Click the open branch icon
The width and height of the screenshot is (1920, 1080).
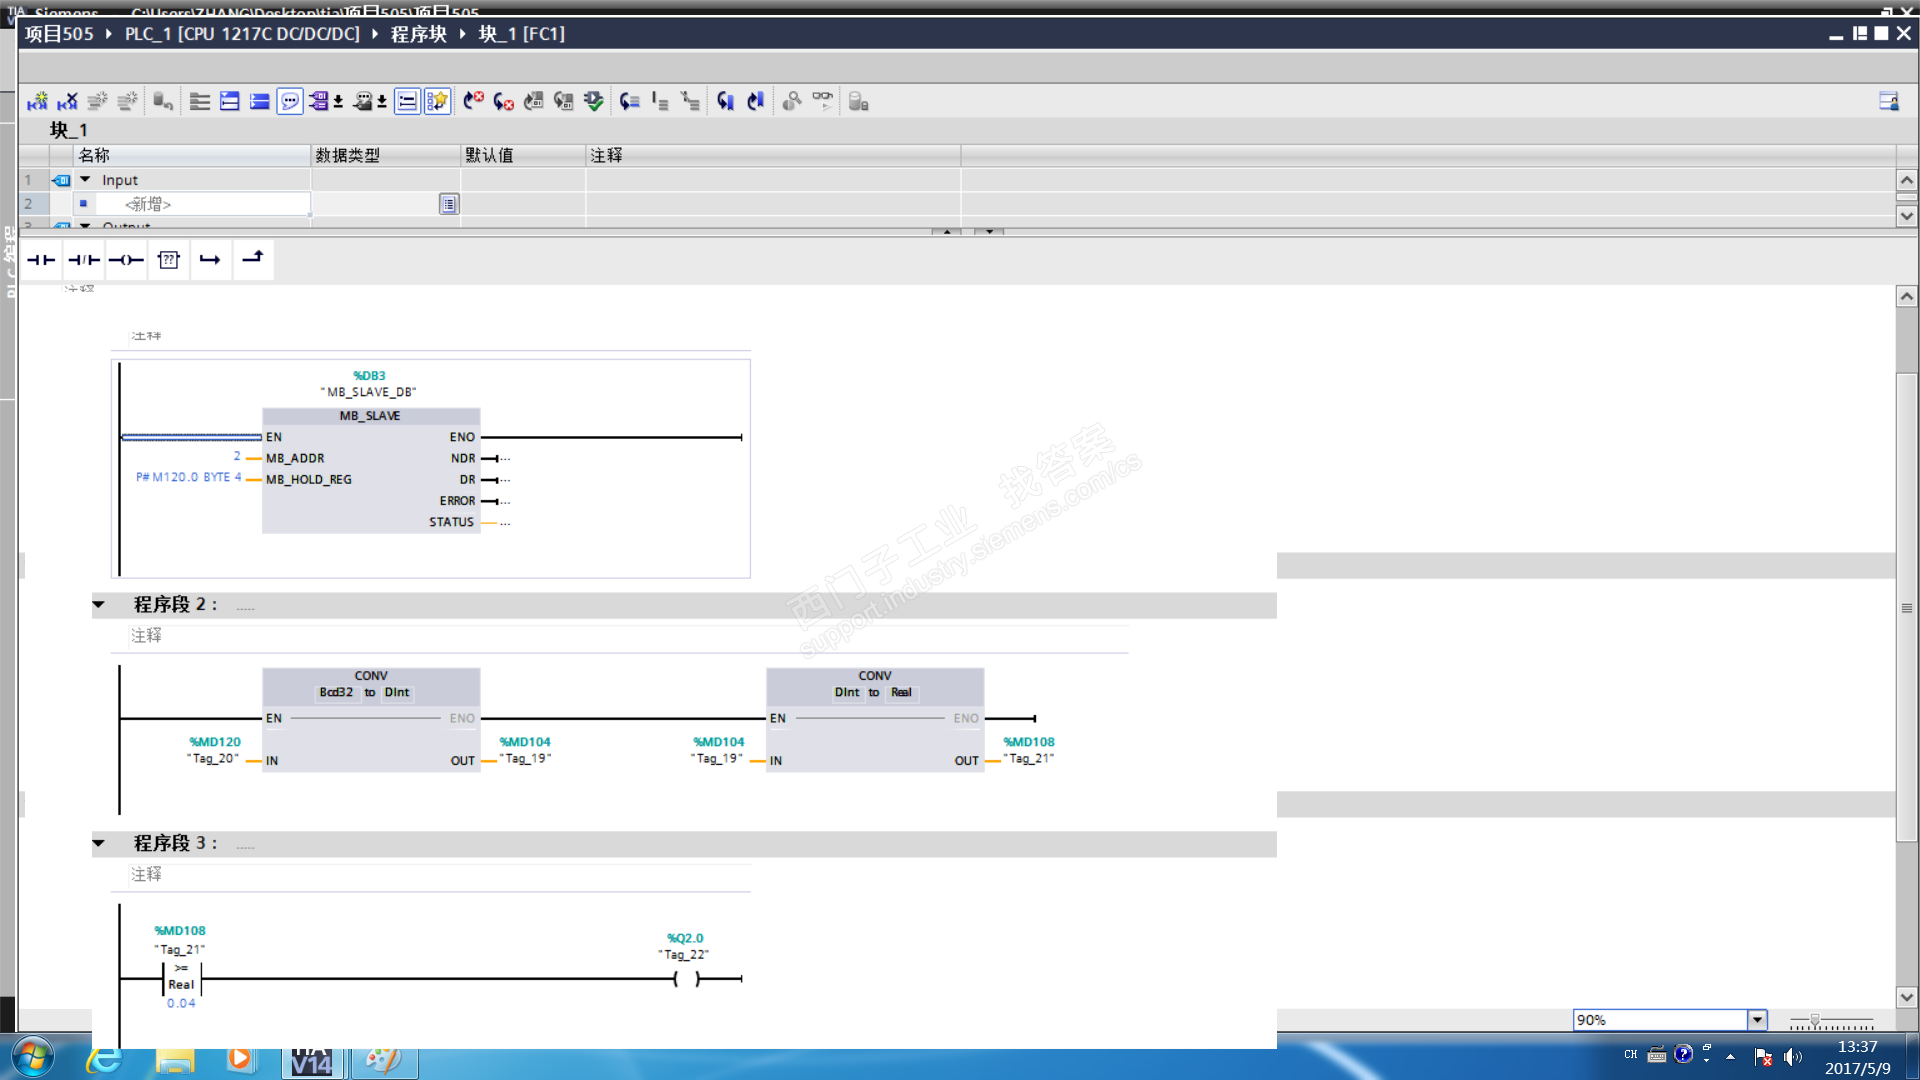pos(210,260)
